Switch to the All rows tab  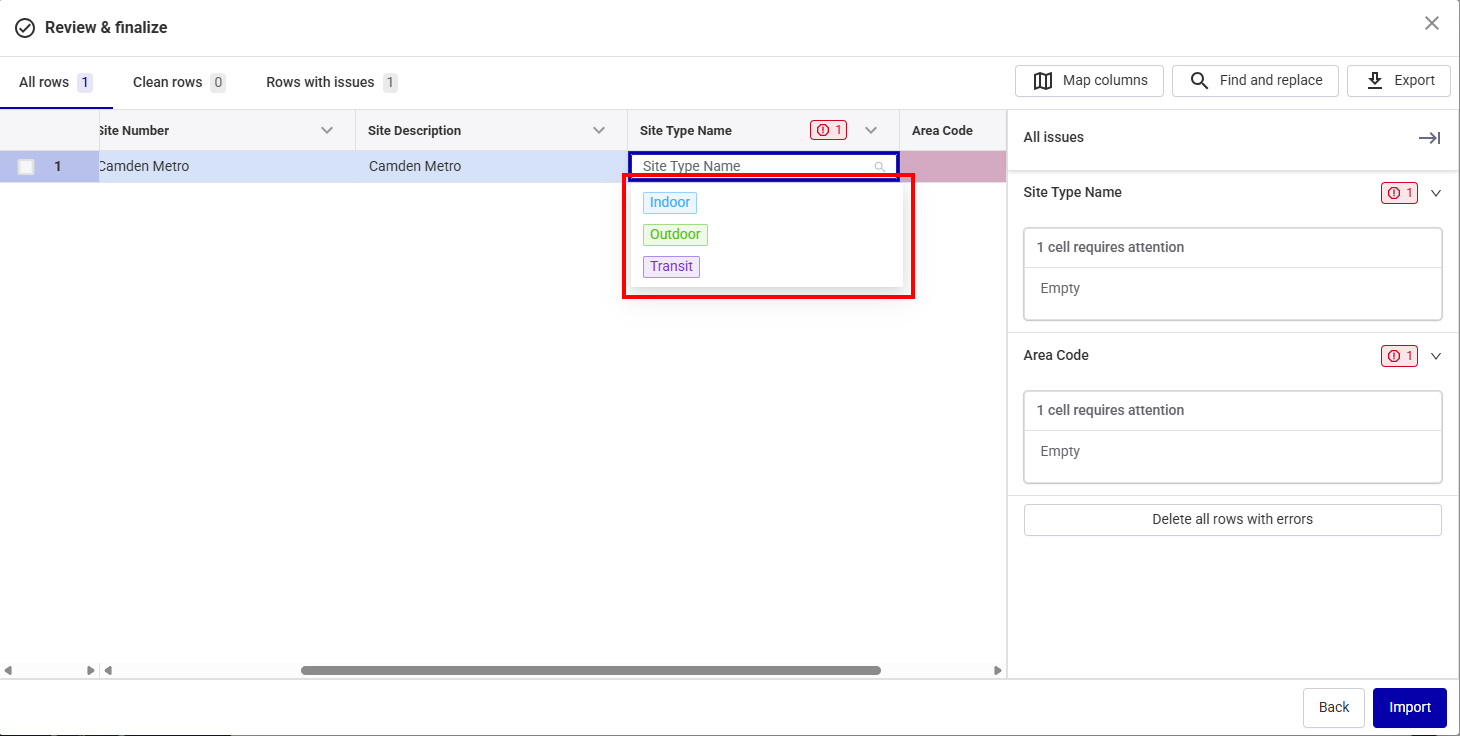tap(56, 82)
